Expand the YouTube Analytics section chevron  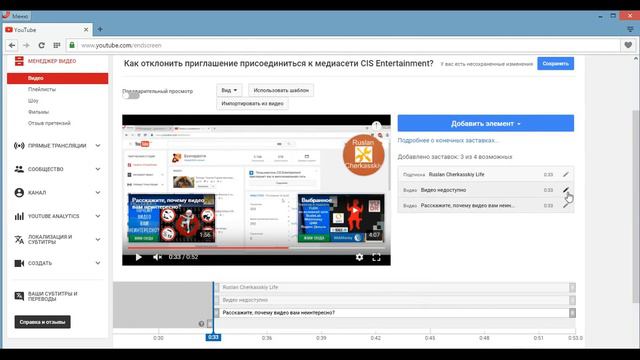click(x=98, y=216)
